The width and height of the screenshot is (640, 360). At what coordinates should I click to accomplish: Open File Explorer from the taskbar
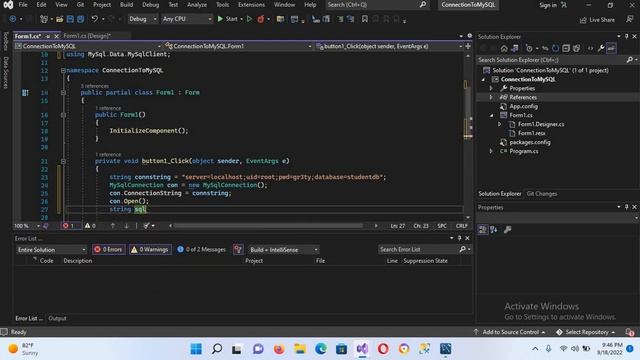tap(300, 349)
